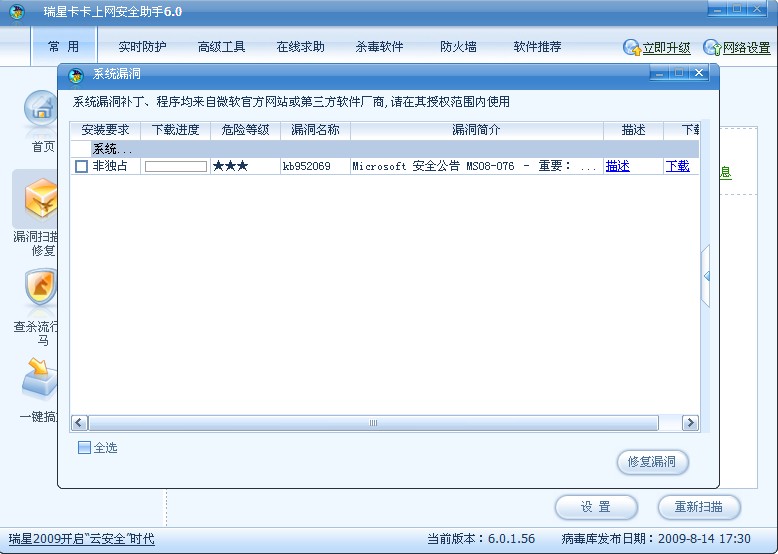This screenshot has width=778, height=554.
Task: Click the horizontal scrollbar thumb
Action: pos(374,423)
